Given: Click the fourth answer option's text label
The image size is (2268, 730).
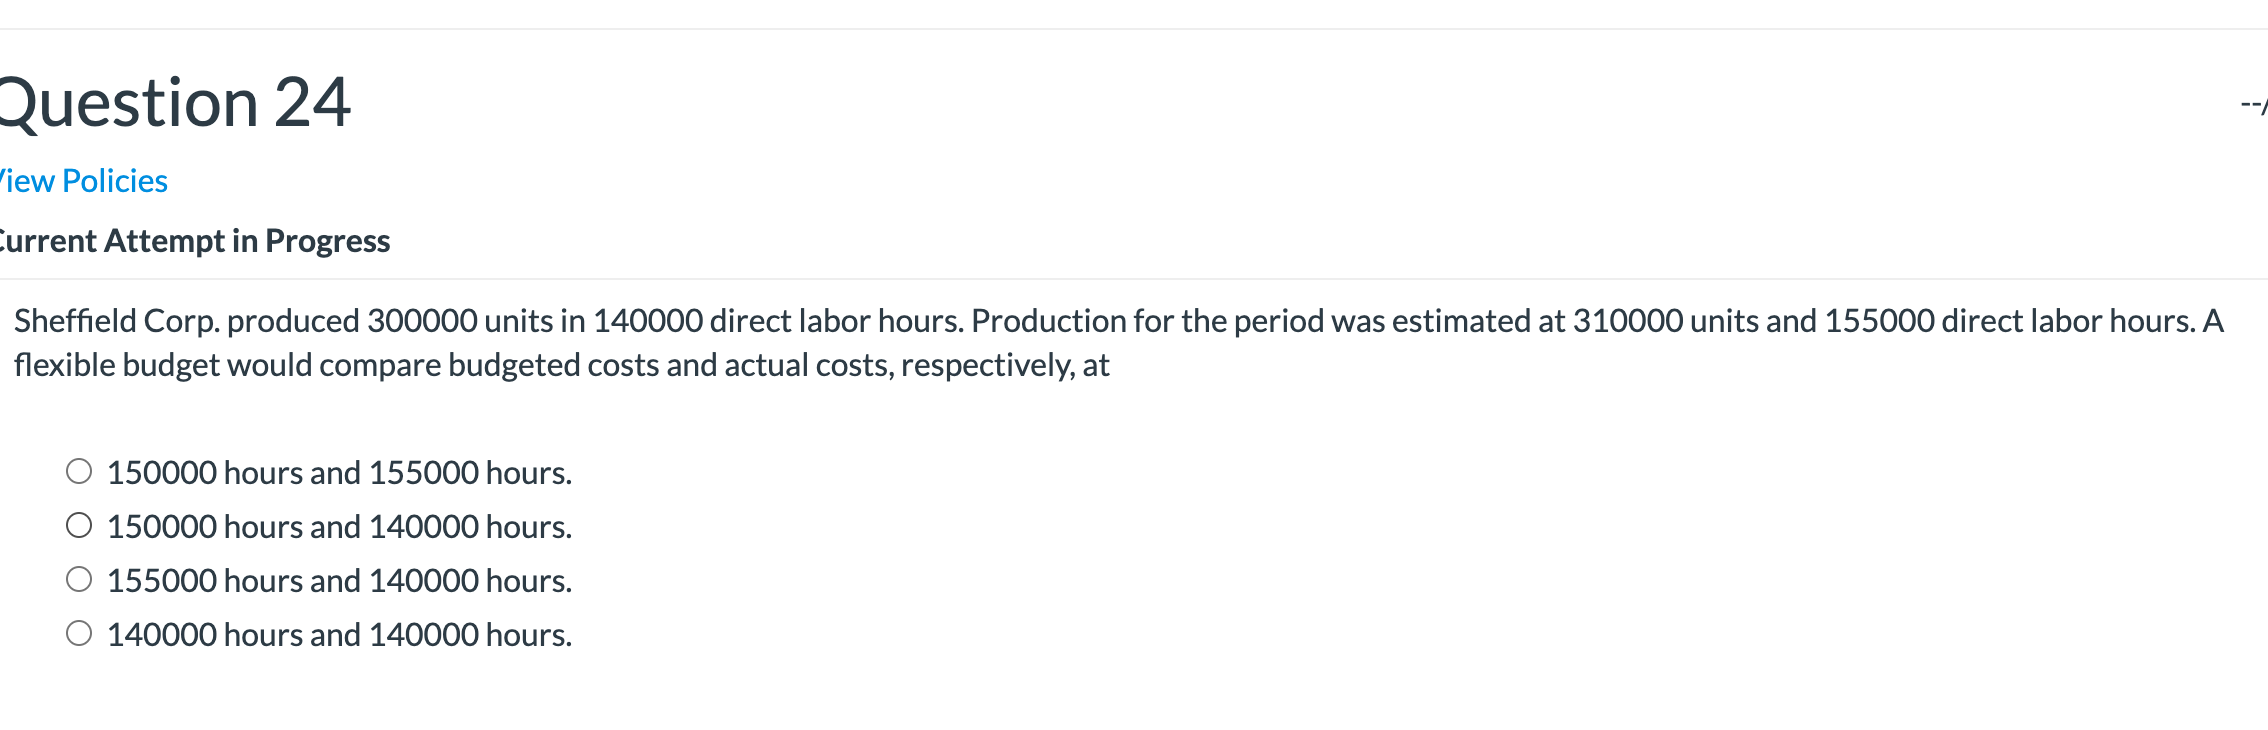Looking at the screenshot, I should pos(340,632).
